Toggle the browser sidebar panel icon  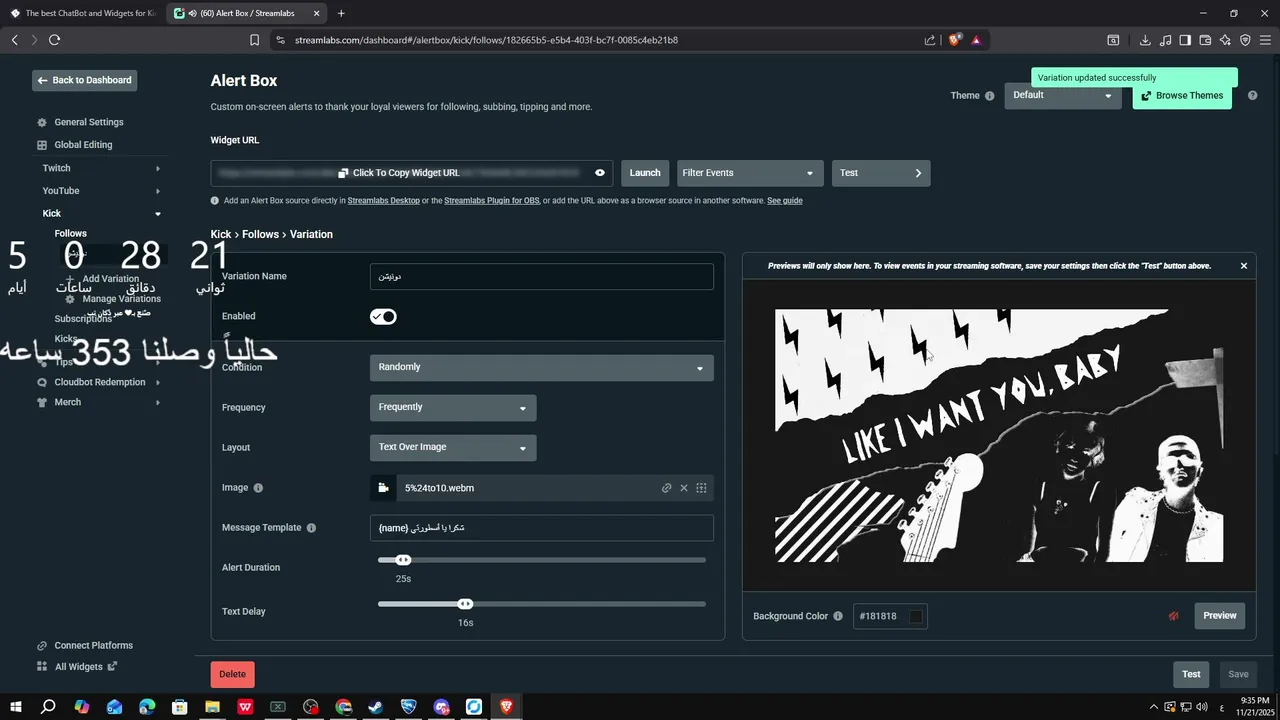pos(1185,40)
